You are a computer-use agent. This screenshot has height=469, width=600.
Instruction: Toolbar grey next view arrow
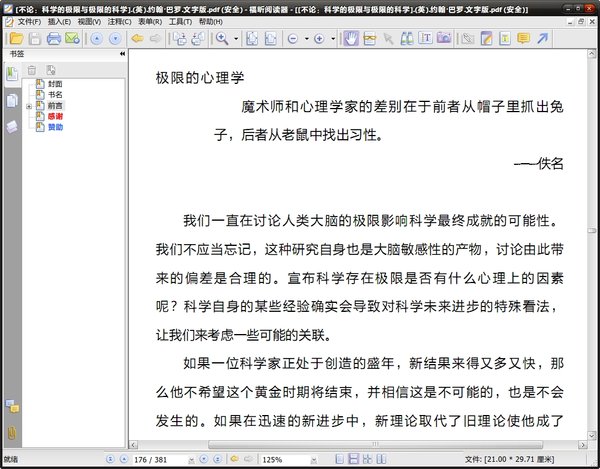pos(155,39)
